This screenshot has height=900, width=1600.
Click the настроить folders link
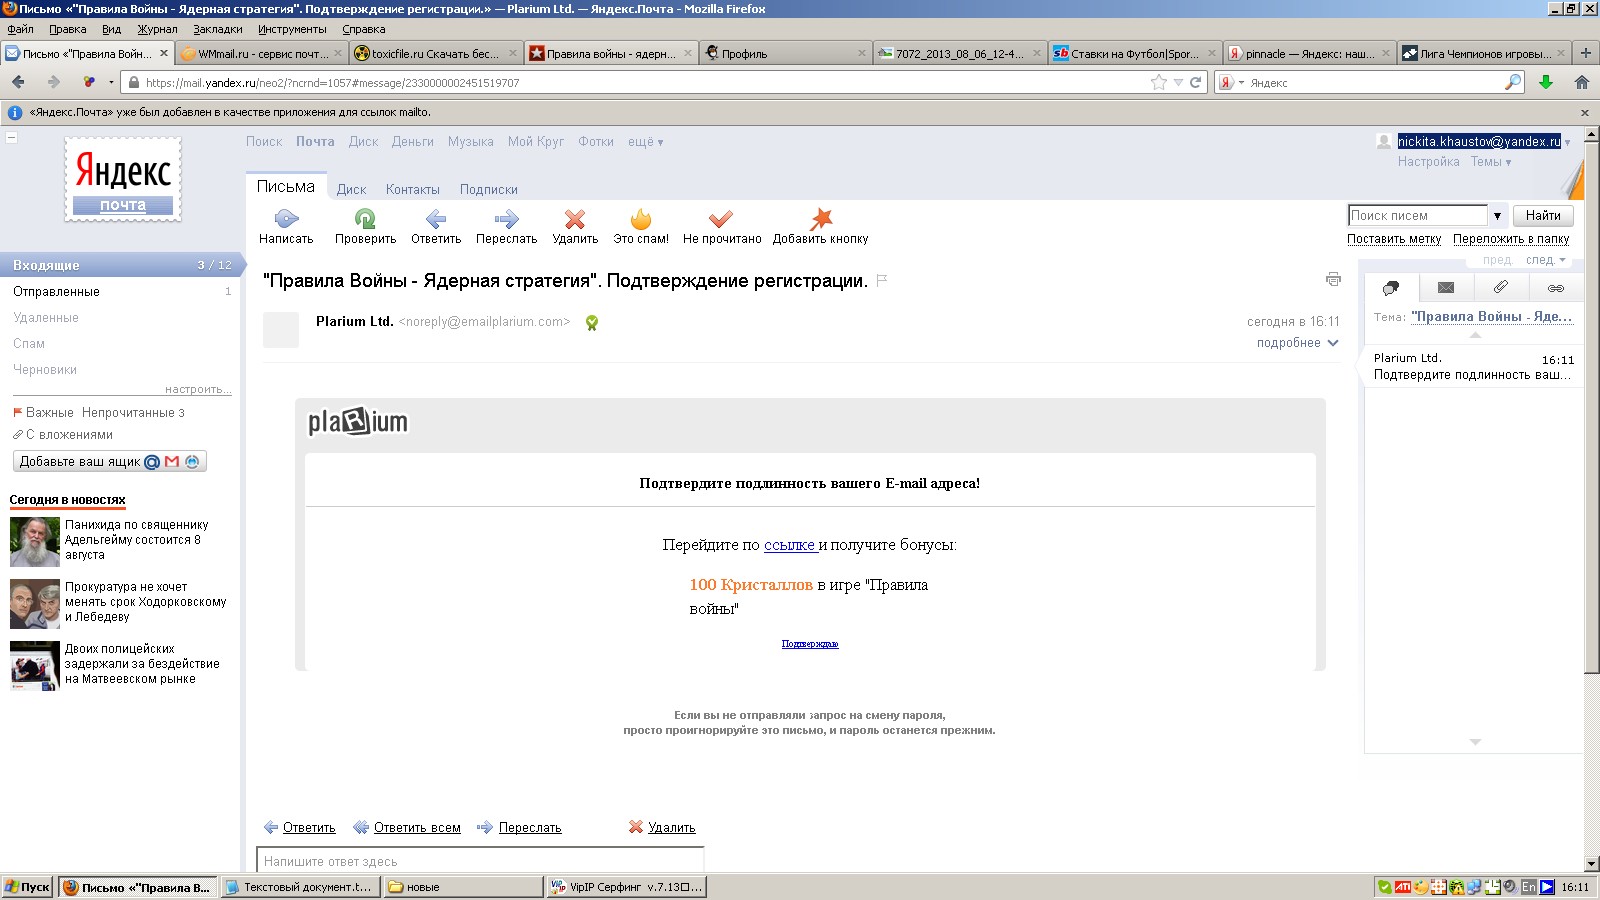198,389
